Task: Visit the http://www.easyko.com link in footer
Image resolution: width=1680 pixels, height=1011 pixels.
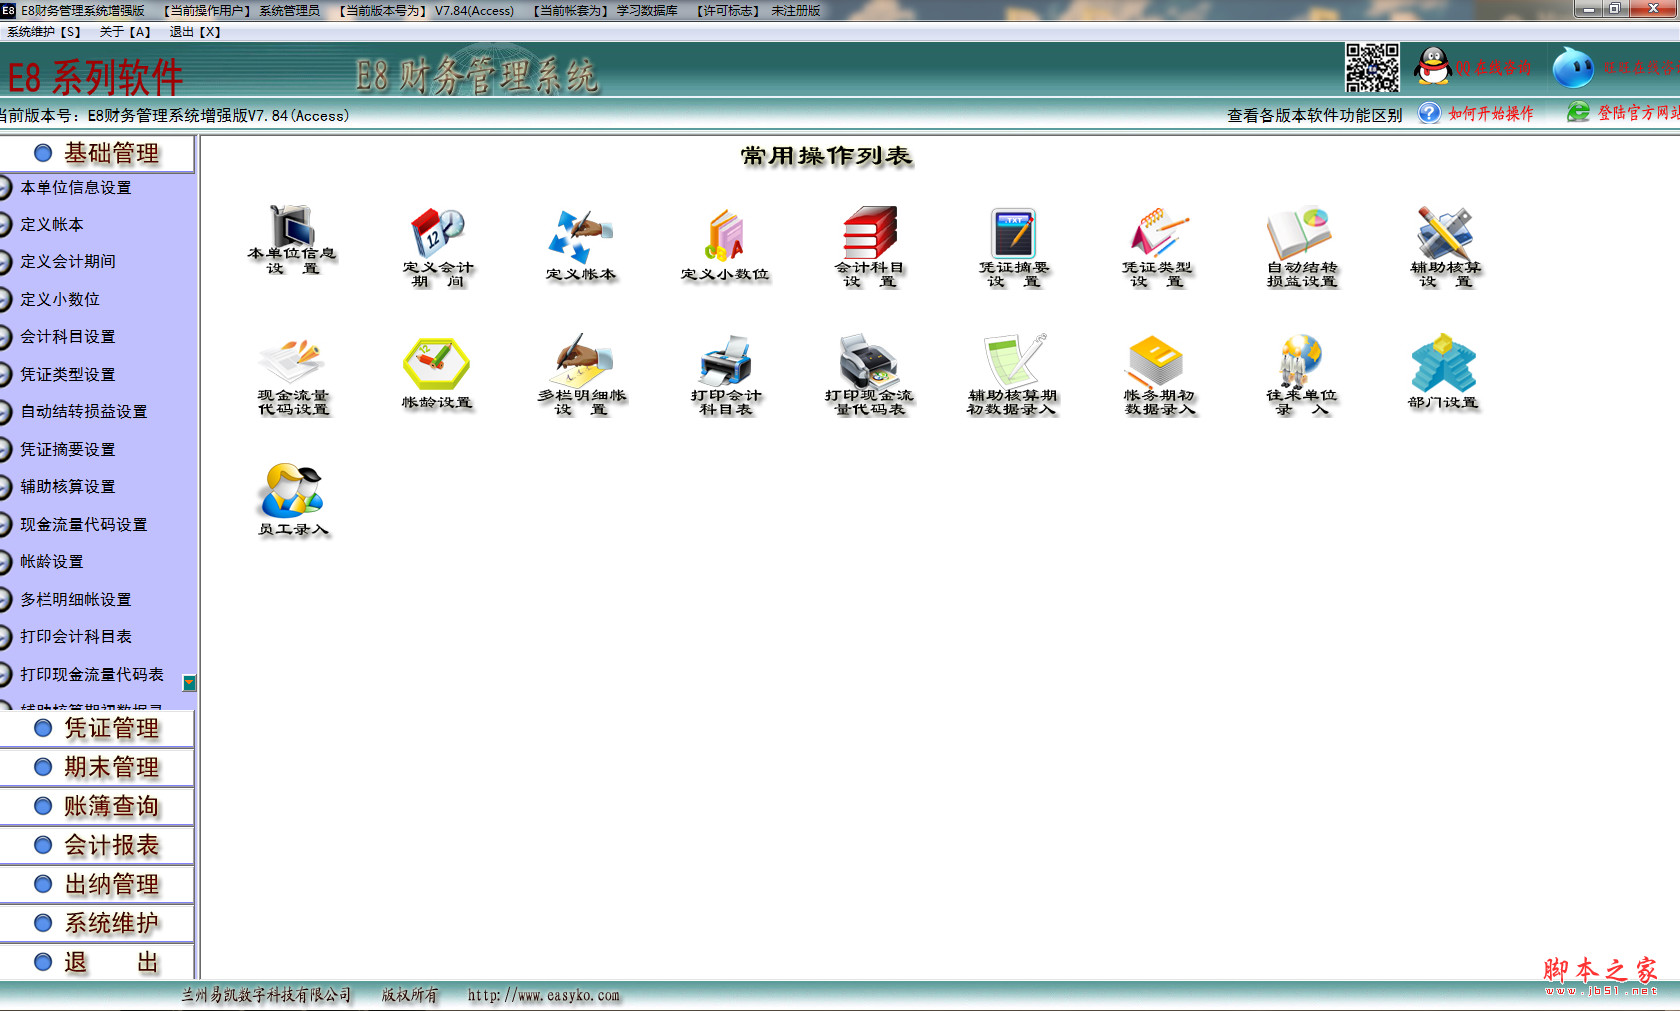Action: point(544,996)
